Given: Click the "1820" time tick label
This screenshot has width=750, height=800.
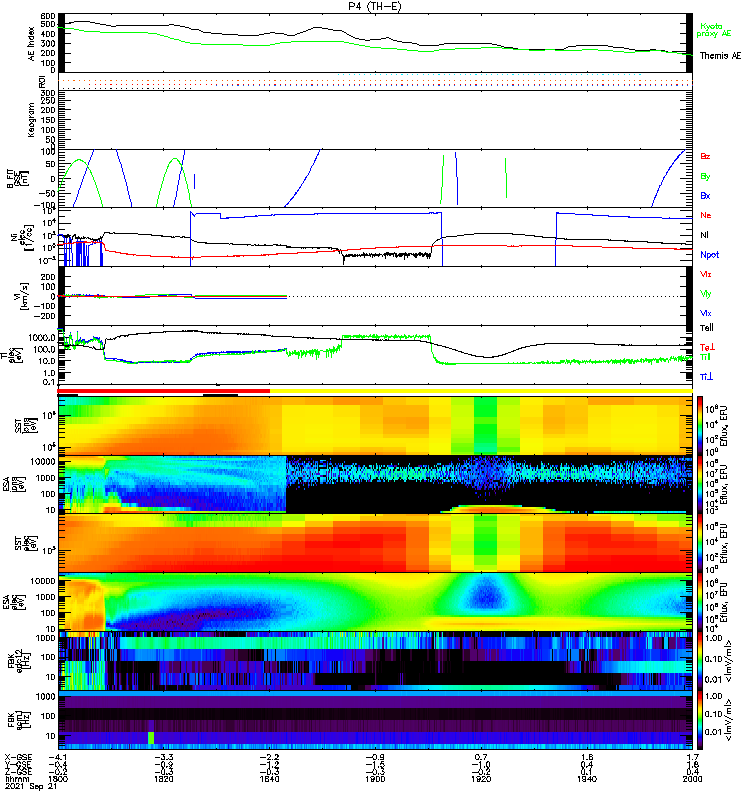Looking at the screenshot, I should [x=164, y=779].
